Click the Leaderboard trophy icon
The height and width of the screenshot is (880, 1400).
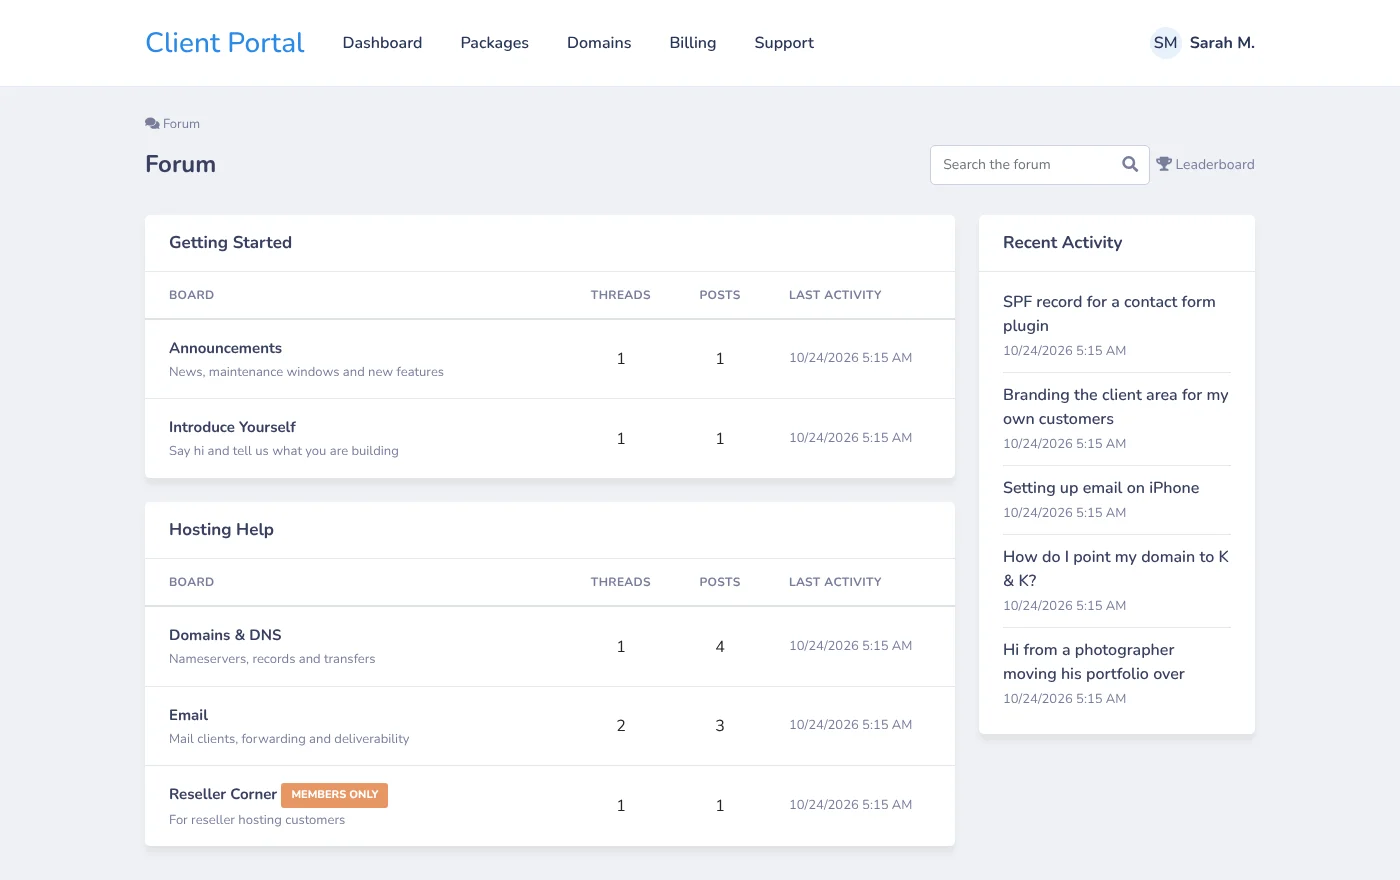1164,164
